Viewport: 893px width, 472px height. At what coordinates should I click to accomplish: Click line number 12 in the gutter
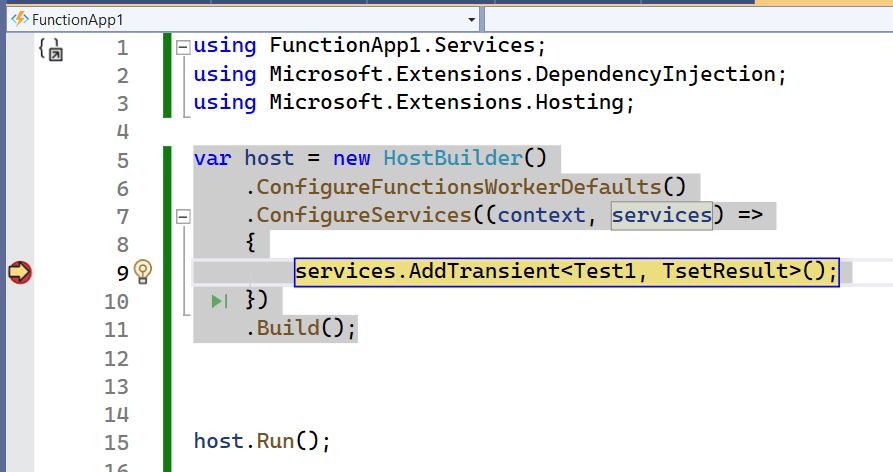(116, 359)
